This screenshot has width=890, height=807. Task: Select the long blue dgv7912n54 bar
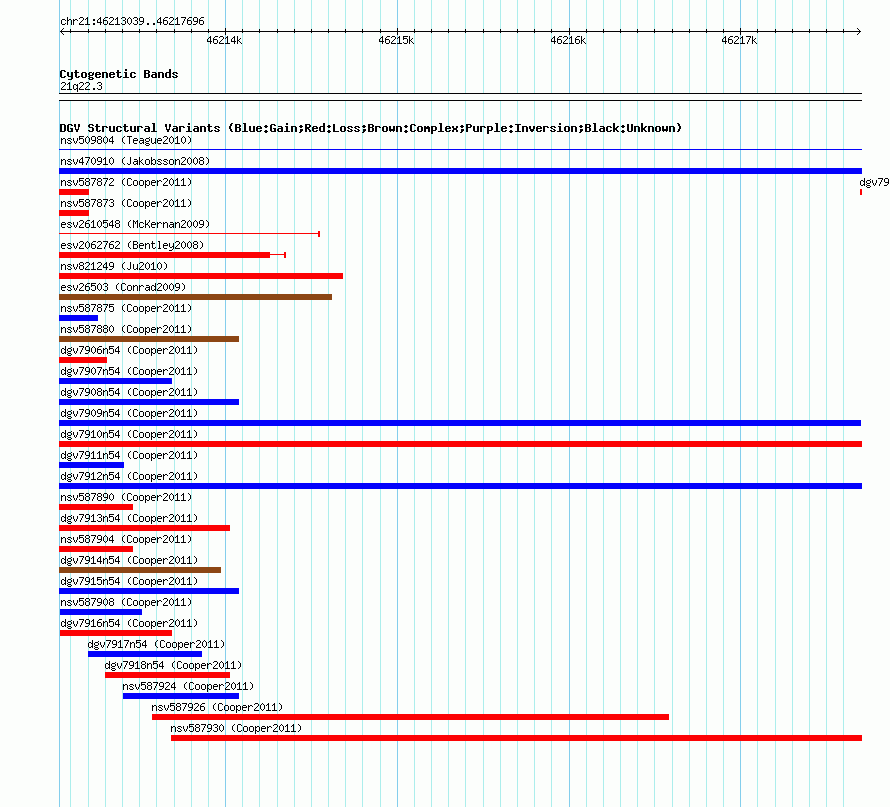(460, 486)
